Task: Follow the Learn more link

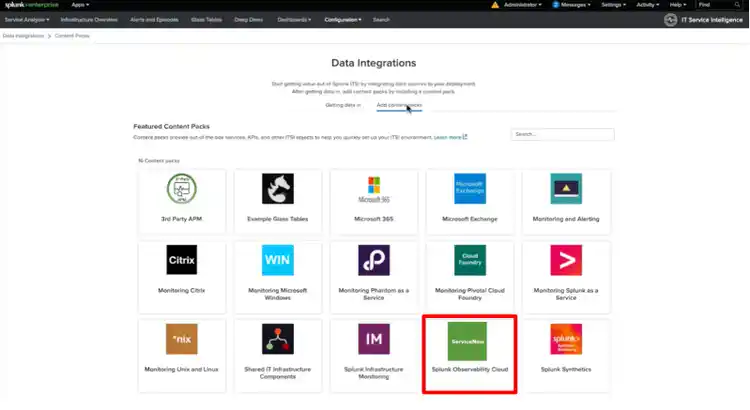Action: pos(449,137)
